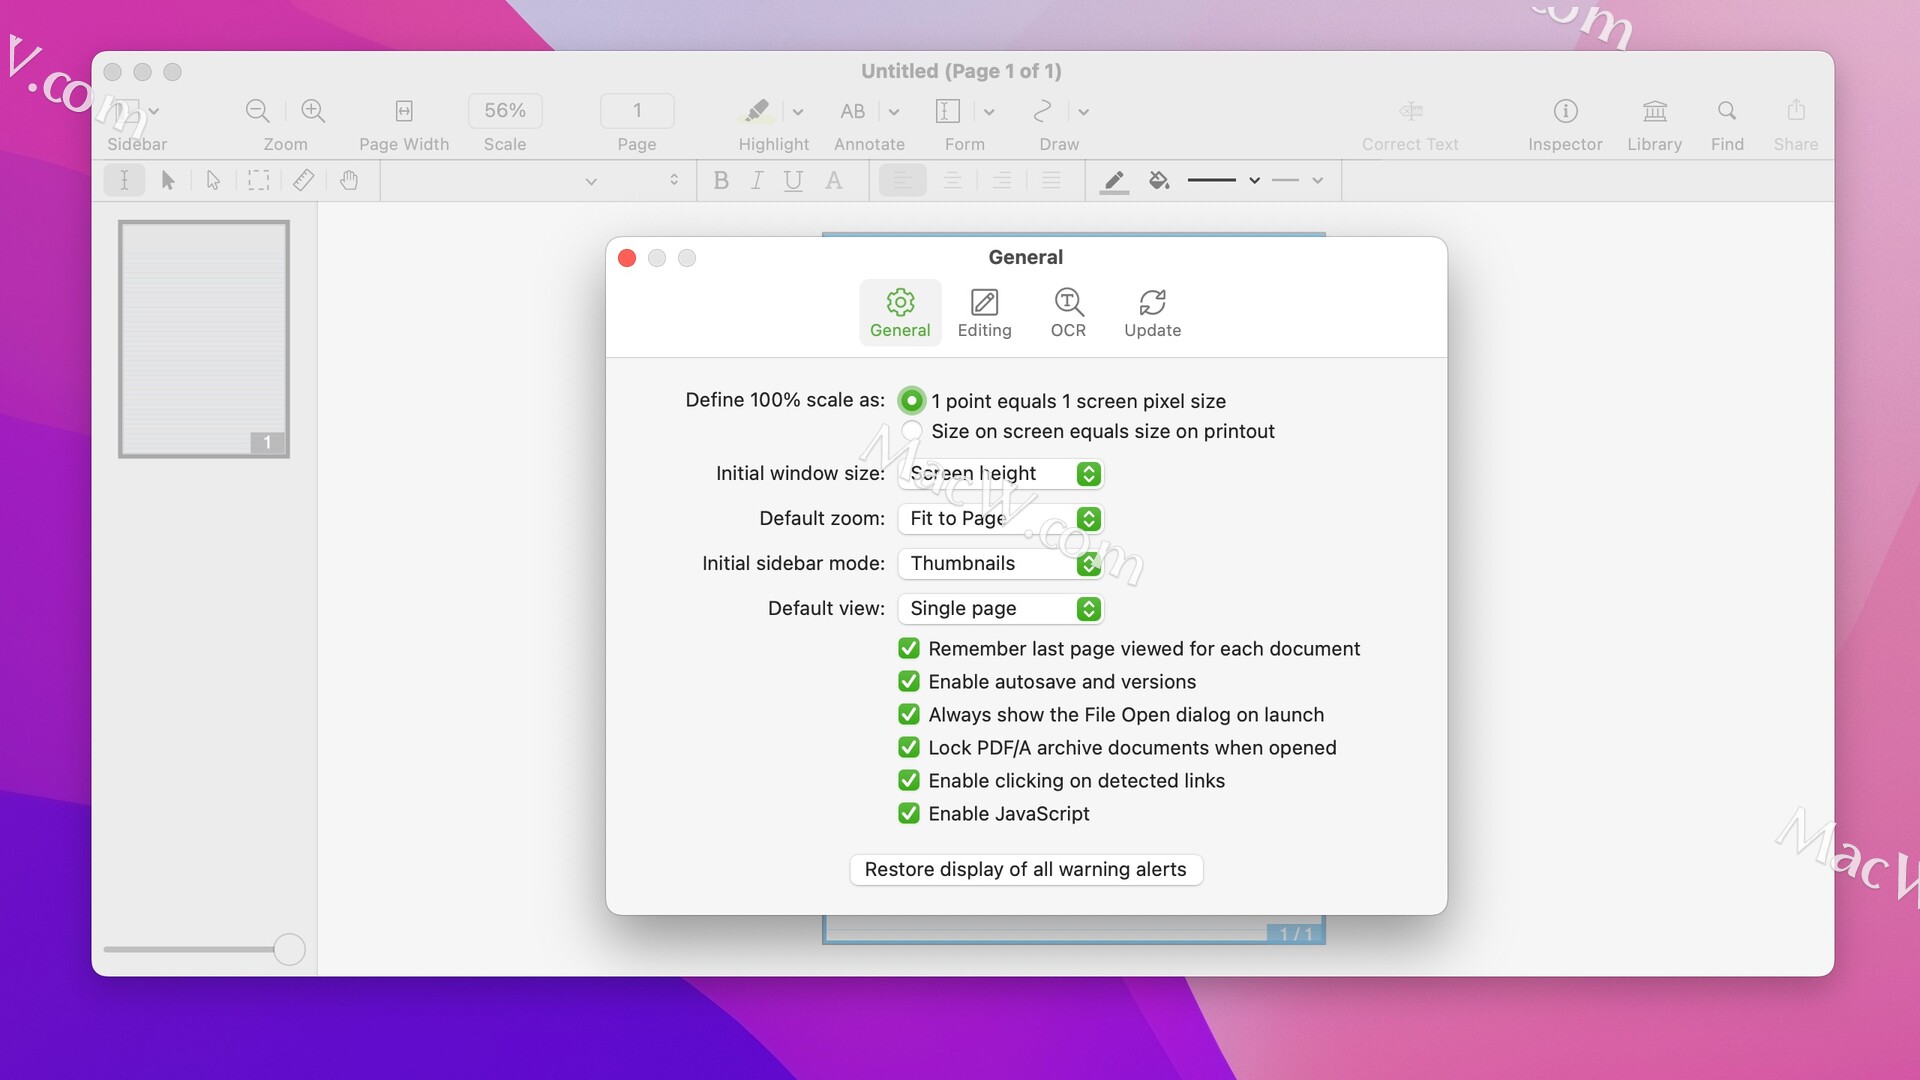1920x1080 pixels.
Task: Select the Annotate AB tool
Action: [853, 111]
